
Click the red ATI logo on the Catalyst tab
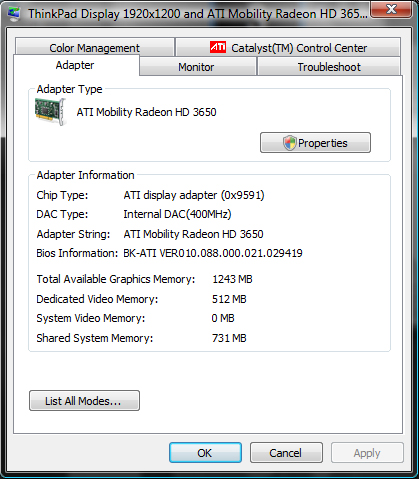[x=218, y=47]
